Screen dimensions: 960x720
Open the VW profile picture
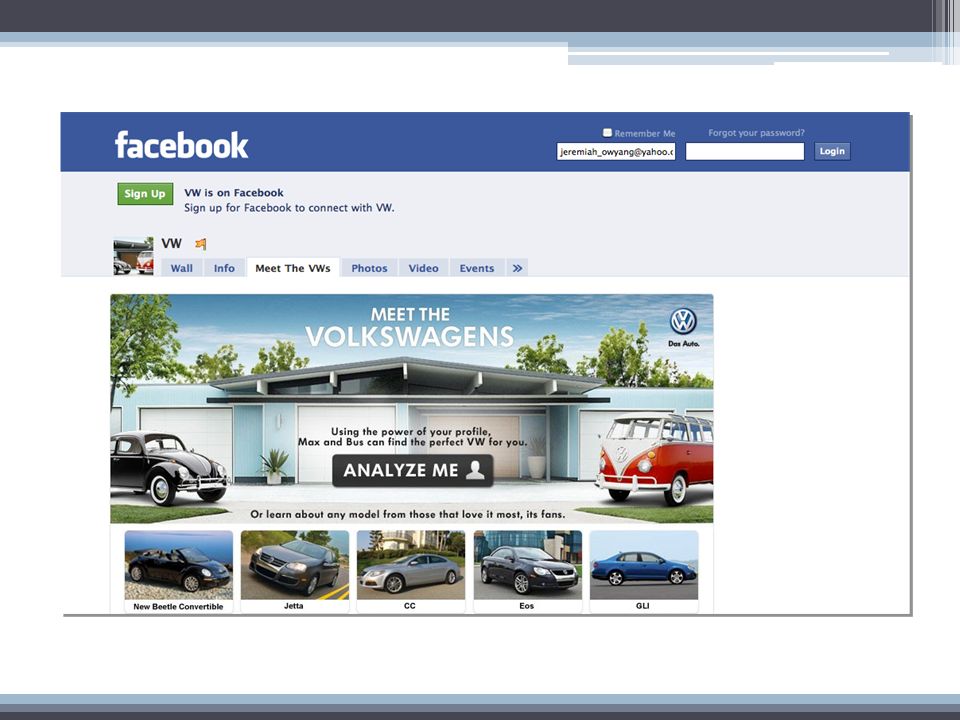point(133,256)
